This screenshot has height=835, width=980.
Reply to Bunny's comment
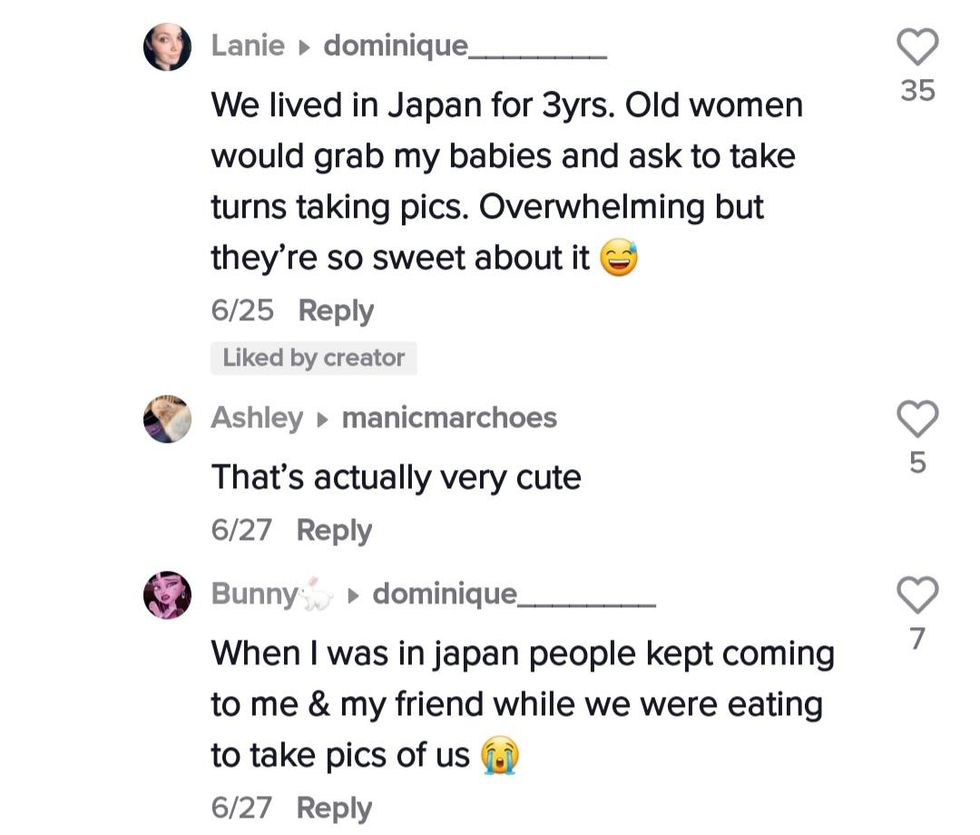point(333,807)
